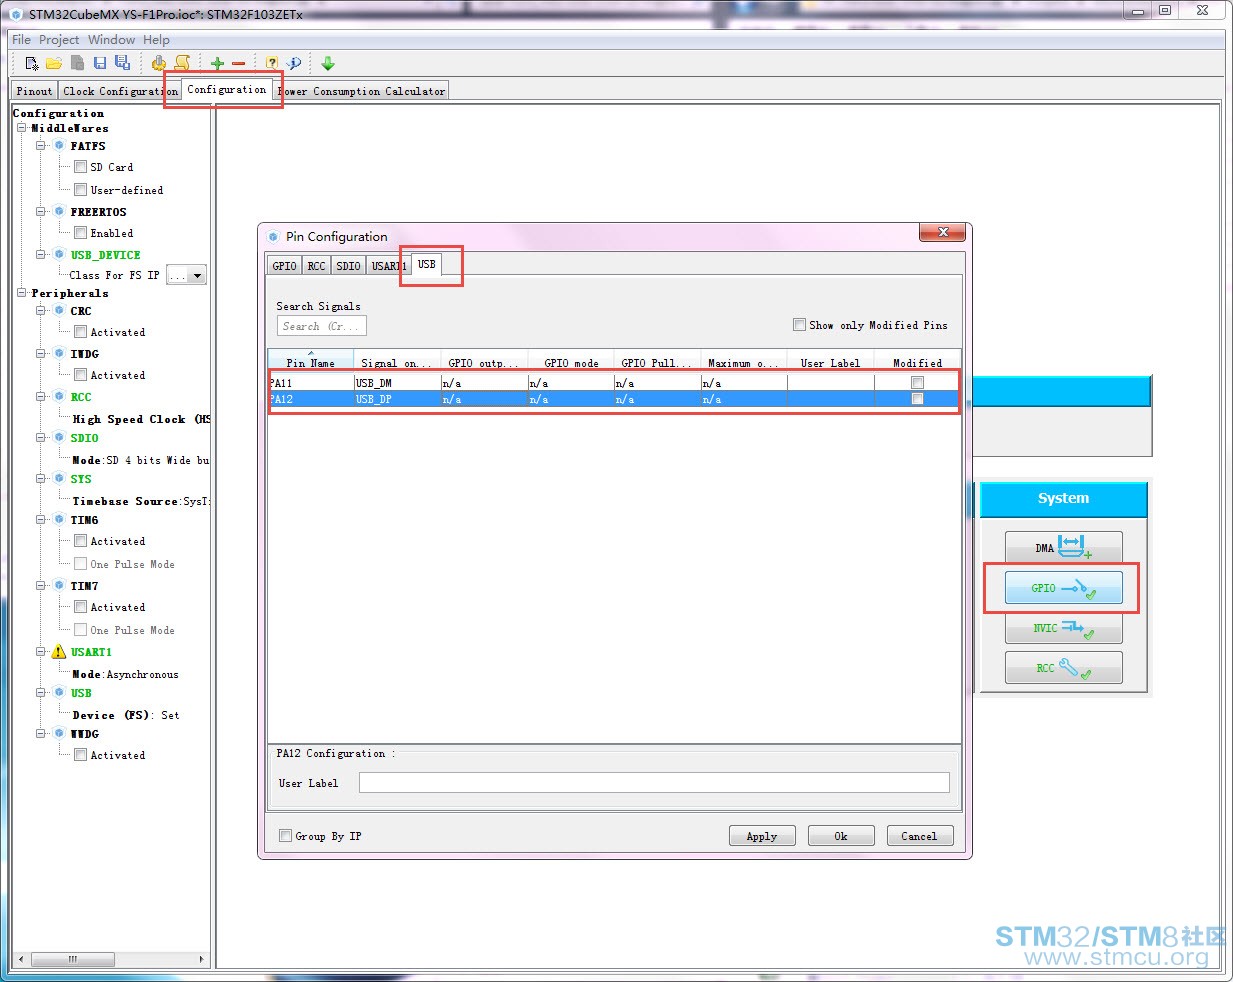This screenshot has width=1233, height=982.
Task: Click the SDIO peripheral node icon
Action: (x=59, y=438)
